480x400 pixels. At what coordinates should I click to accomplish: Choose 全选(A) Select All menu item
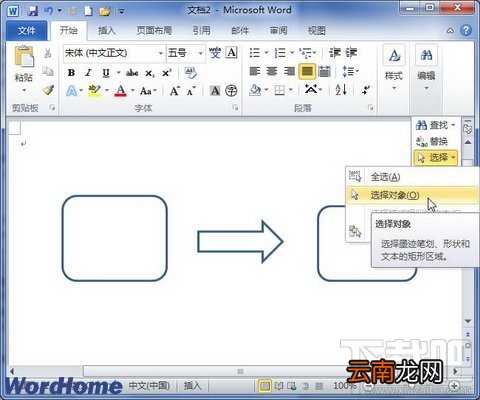[x=413, y=177]
